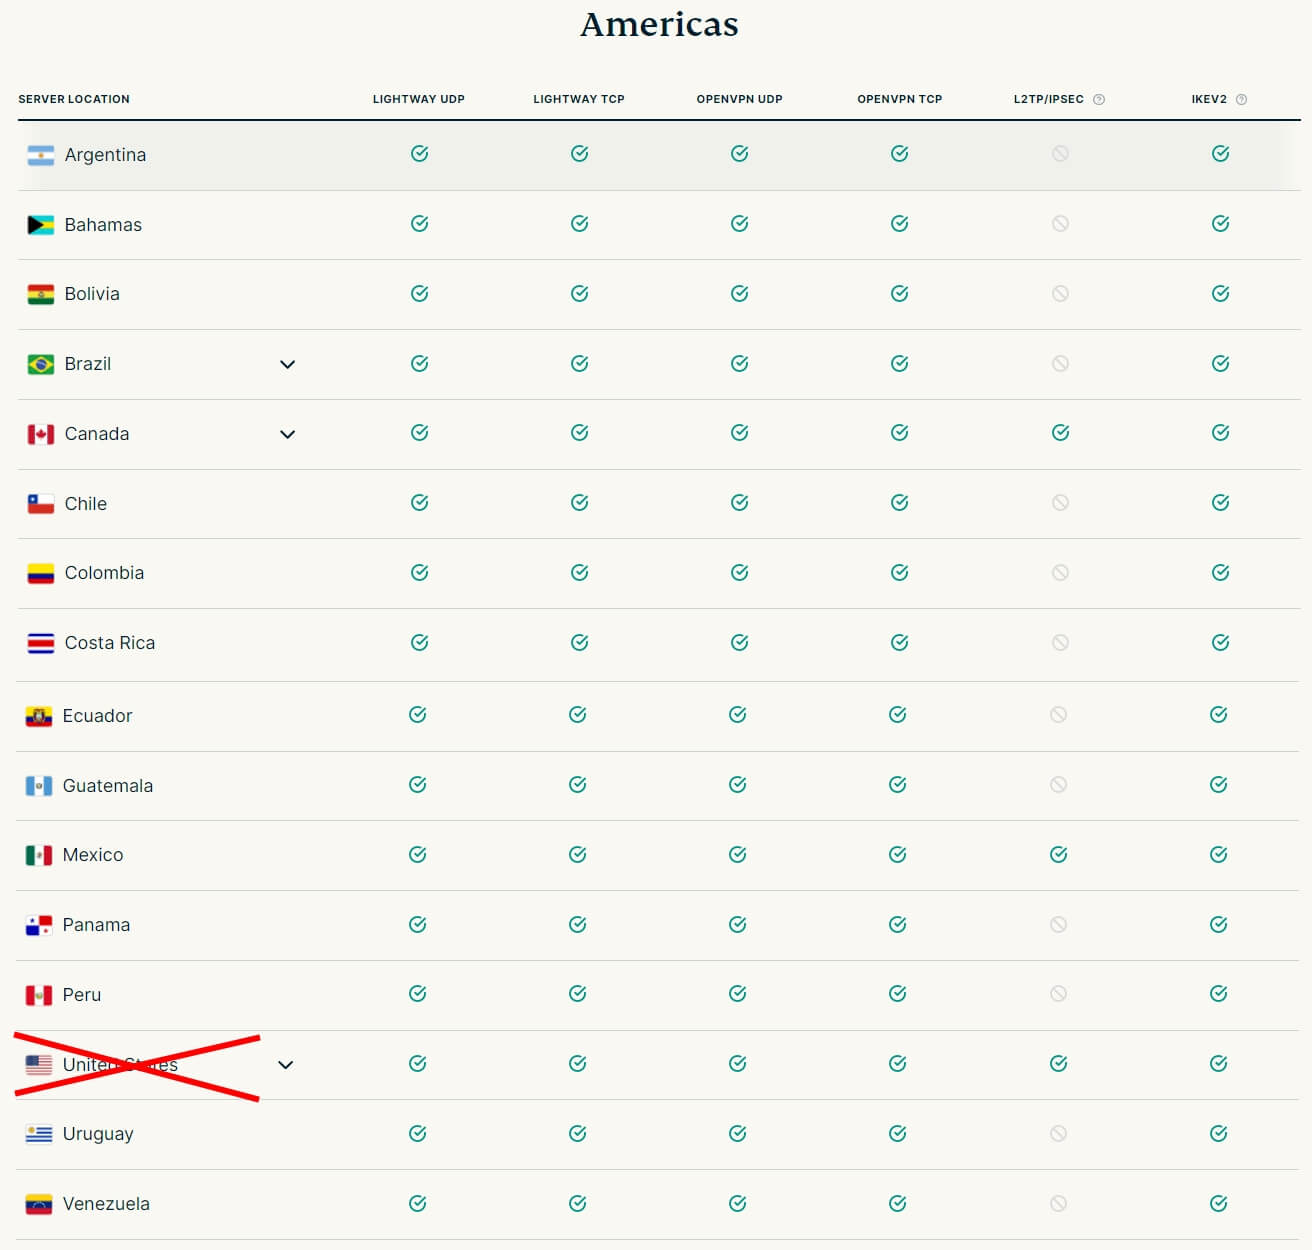
Task: Click the Argentina flag icon
Action: point(41,155)
